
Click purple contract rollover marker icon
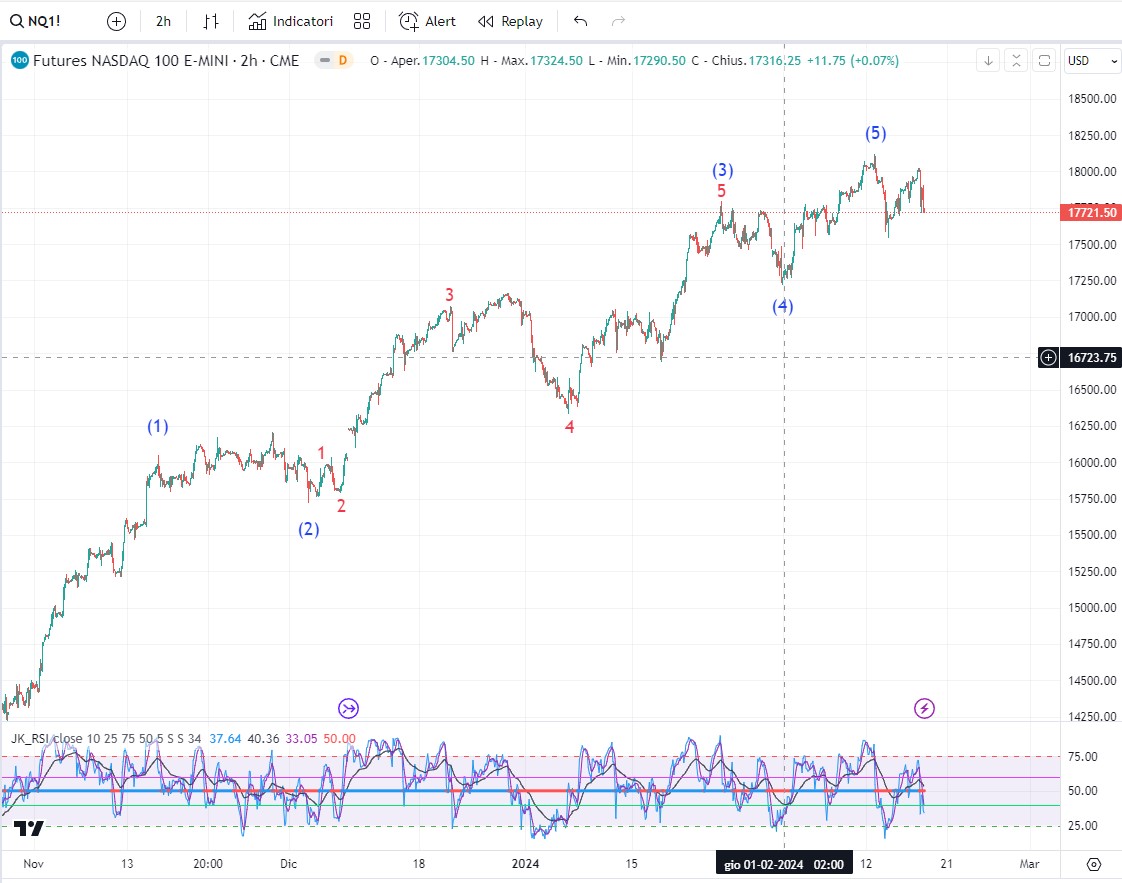coord(348,708)
